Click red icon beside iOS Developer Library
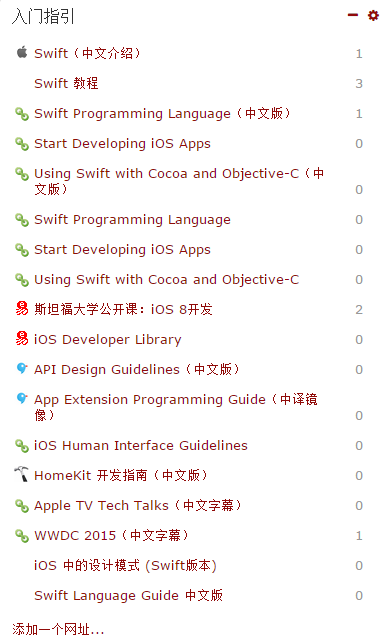Viewport: 388px width, 640px height. coord(22,339)
